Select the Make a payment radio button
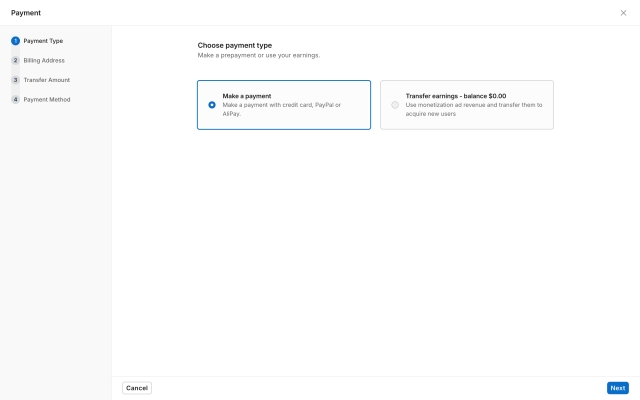Screen dimensions: 640x400 click(212, 105)
